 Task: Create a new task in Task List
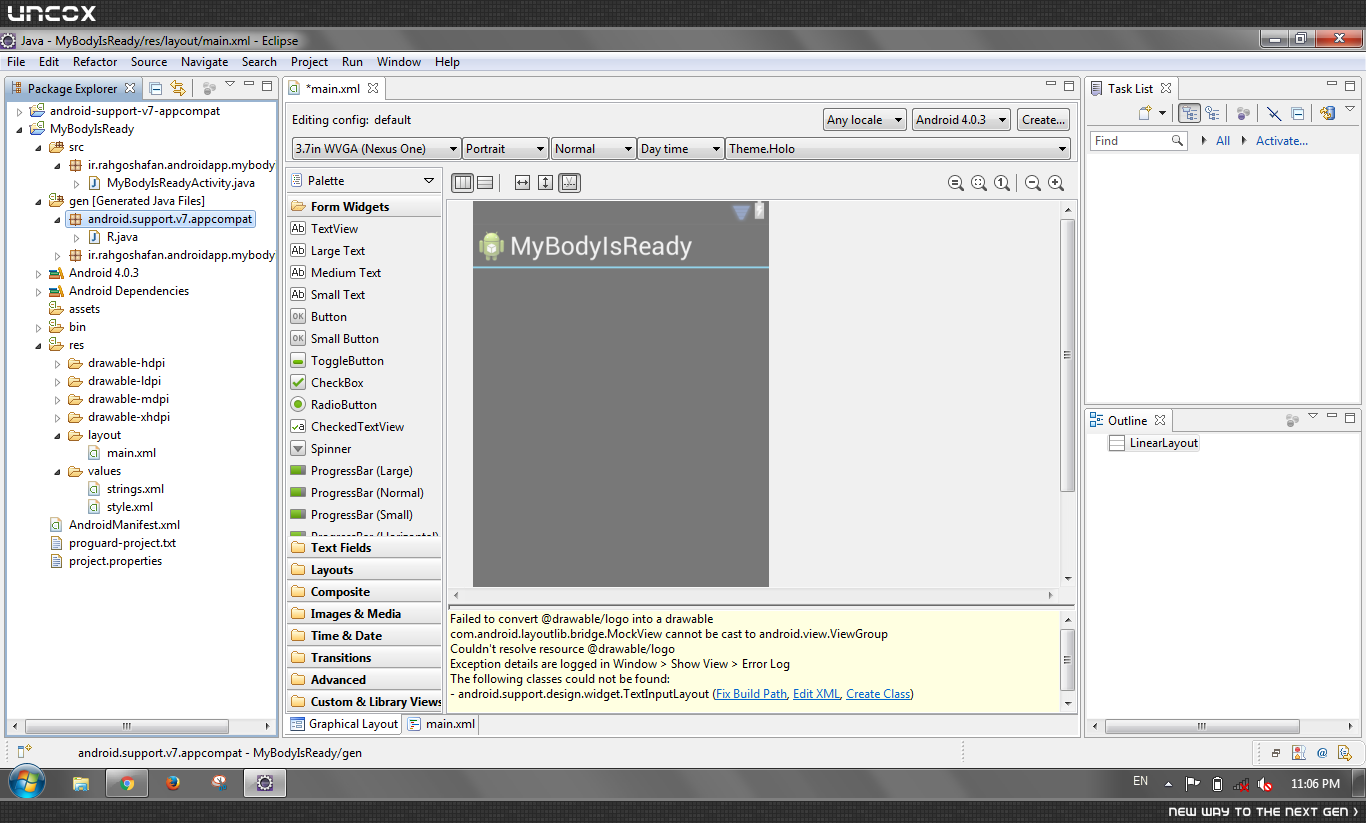pyautogui.click(x=1146, y=114)
